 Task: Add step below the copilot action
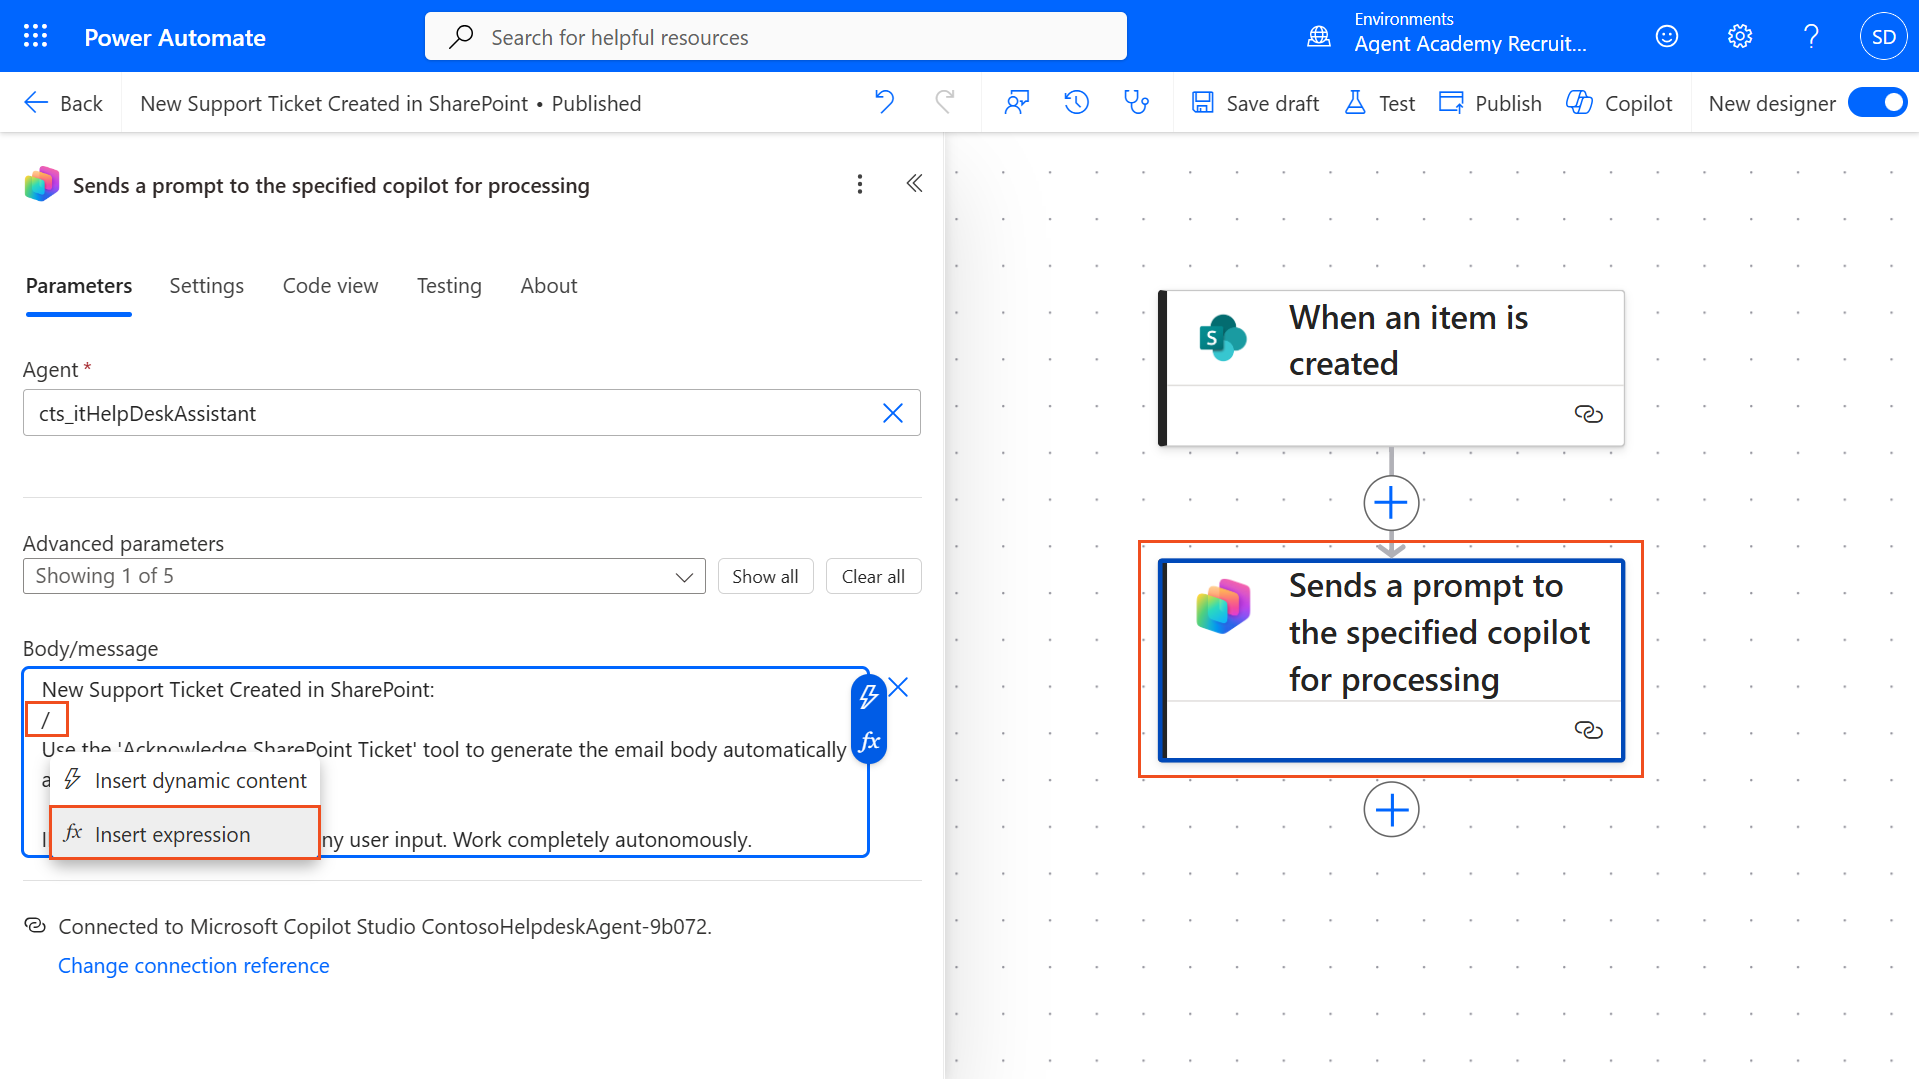click(1391, 809)
